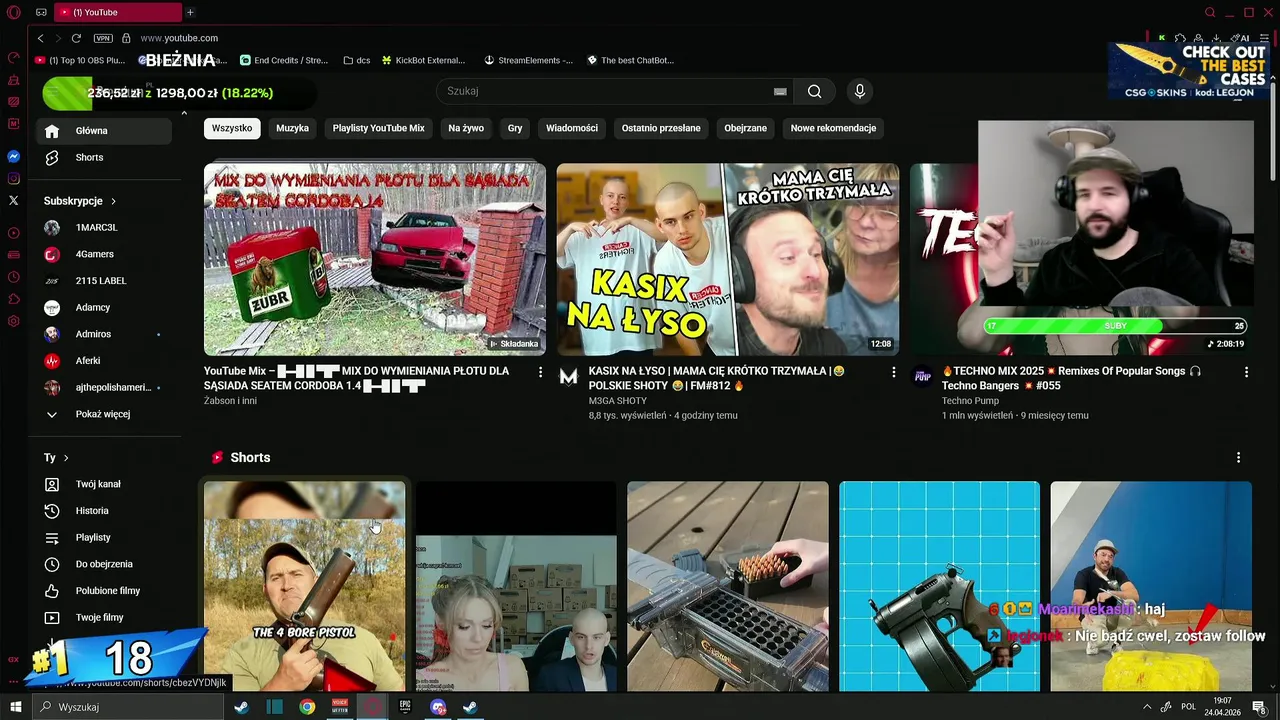Show hidden system tray icons chevron
The width and height of the screenshot is (1280, 720).
coord(1146,707)
